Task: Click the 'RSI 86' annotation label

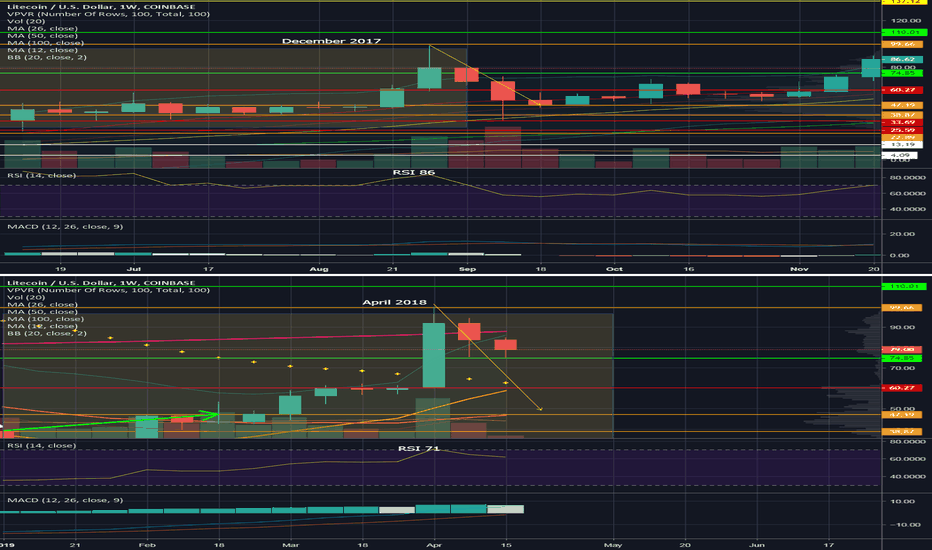Action: (x=414, y=172)
